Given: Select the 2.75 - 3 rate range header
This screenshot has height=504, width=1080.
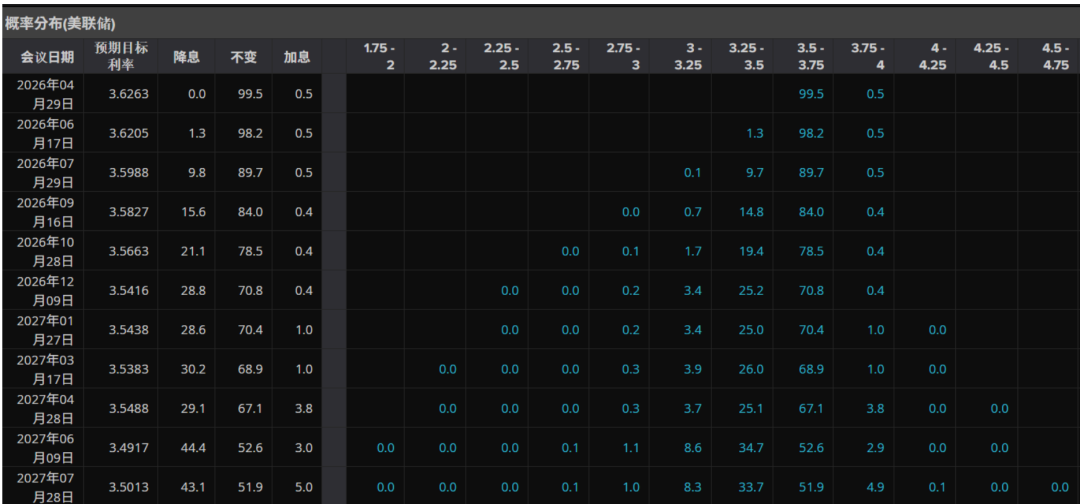Looking at the screenshot, I should coord(624,58).
